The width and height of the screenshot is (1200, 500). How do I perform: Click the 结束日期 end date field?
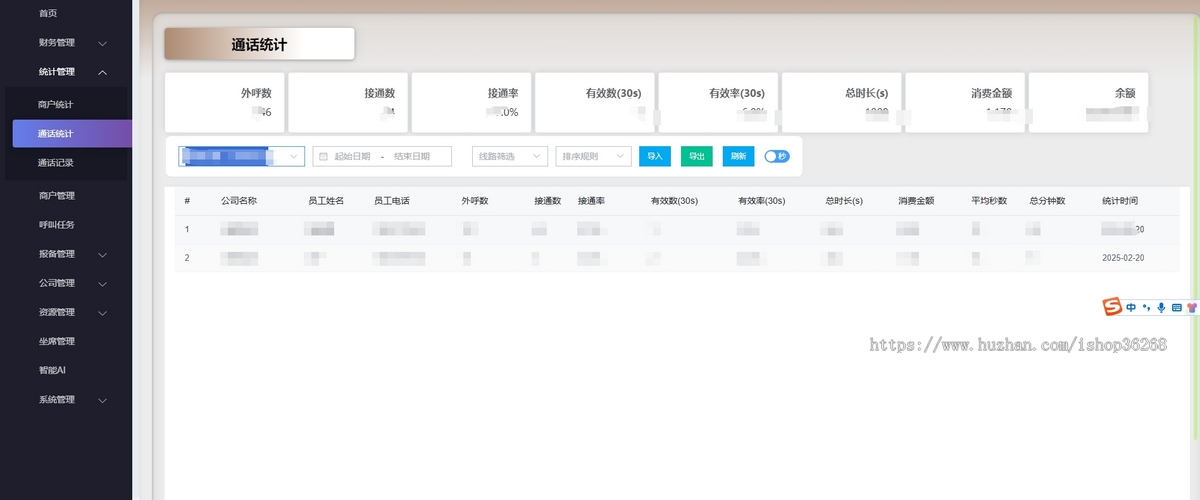pyautogui.click(x=412, y=156)
